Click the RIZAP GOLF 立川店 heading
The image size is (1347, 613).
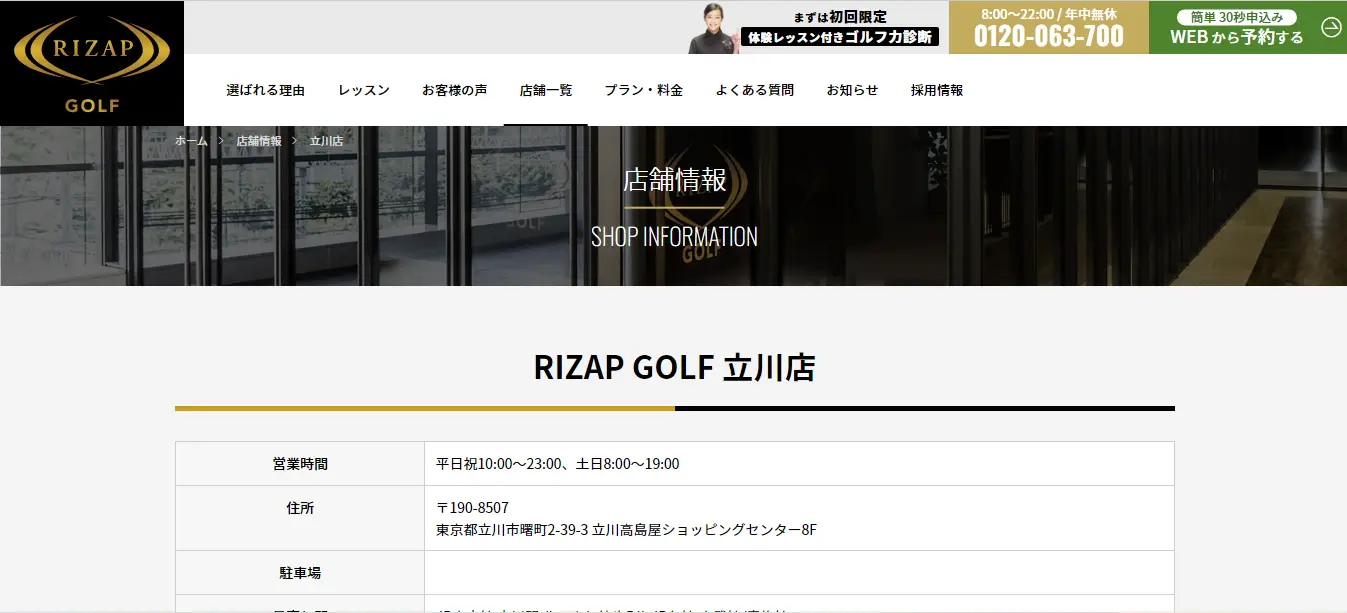(675, 368)
